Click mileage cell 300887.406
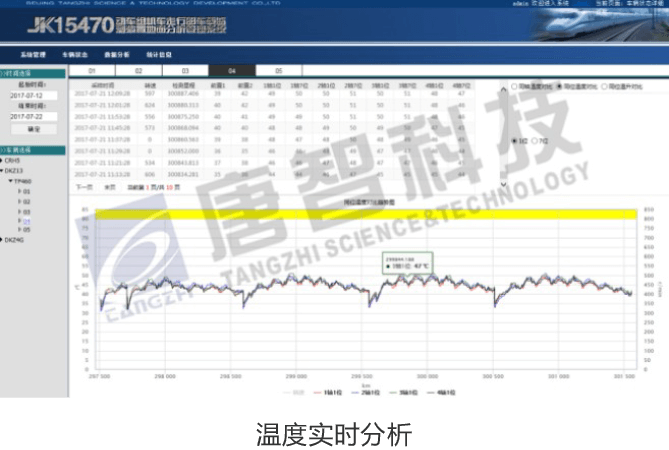This screenshot has height=450, width=669. [x=183, y=93]
